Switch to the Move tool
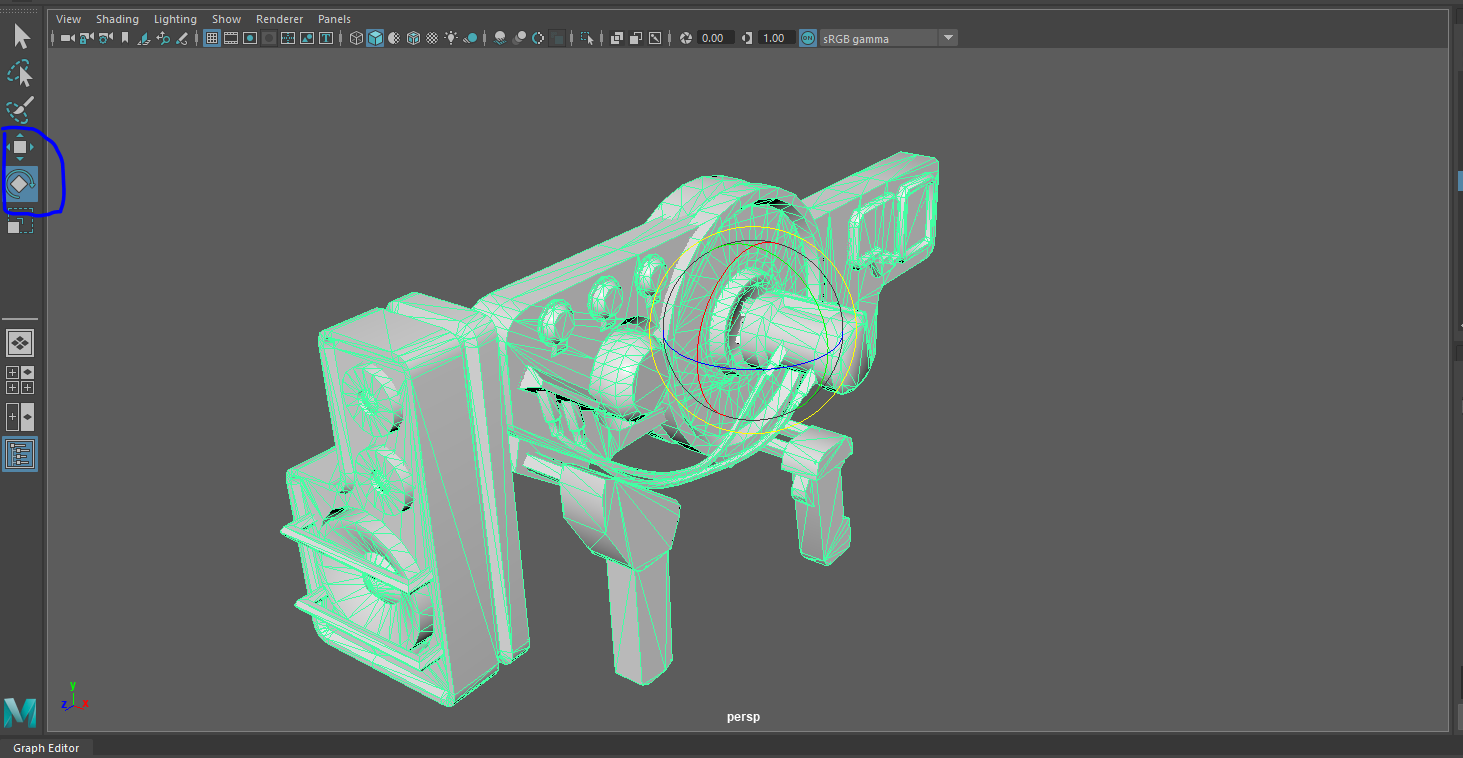Screen dimensions: 1463x758 tap(20, 147)
